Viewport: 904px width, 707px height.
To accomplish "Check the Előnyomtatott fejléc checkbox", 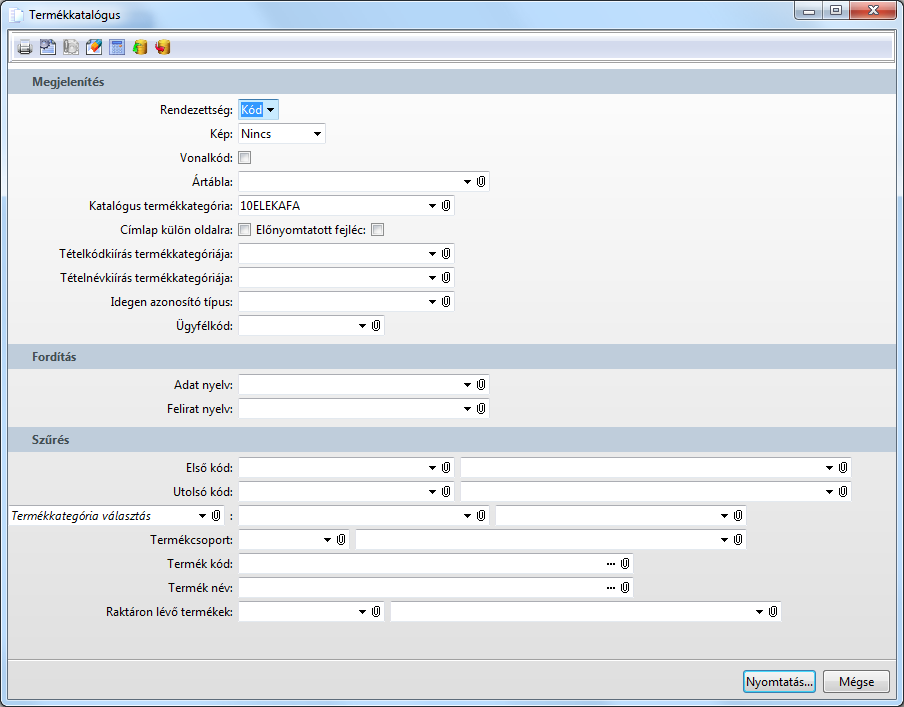I will (377, 230).
